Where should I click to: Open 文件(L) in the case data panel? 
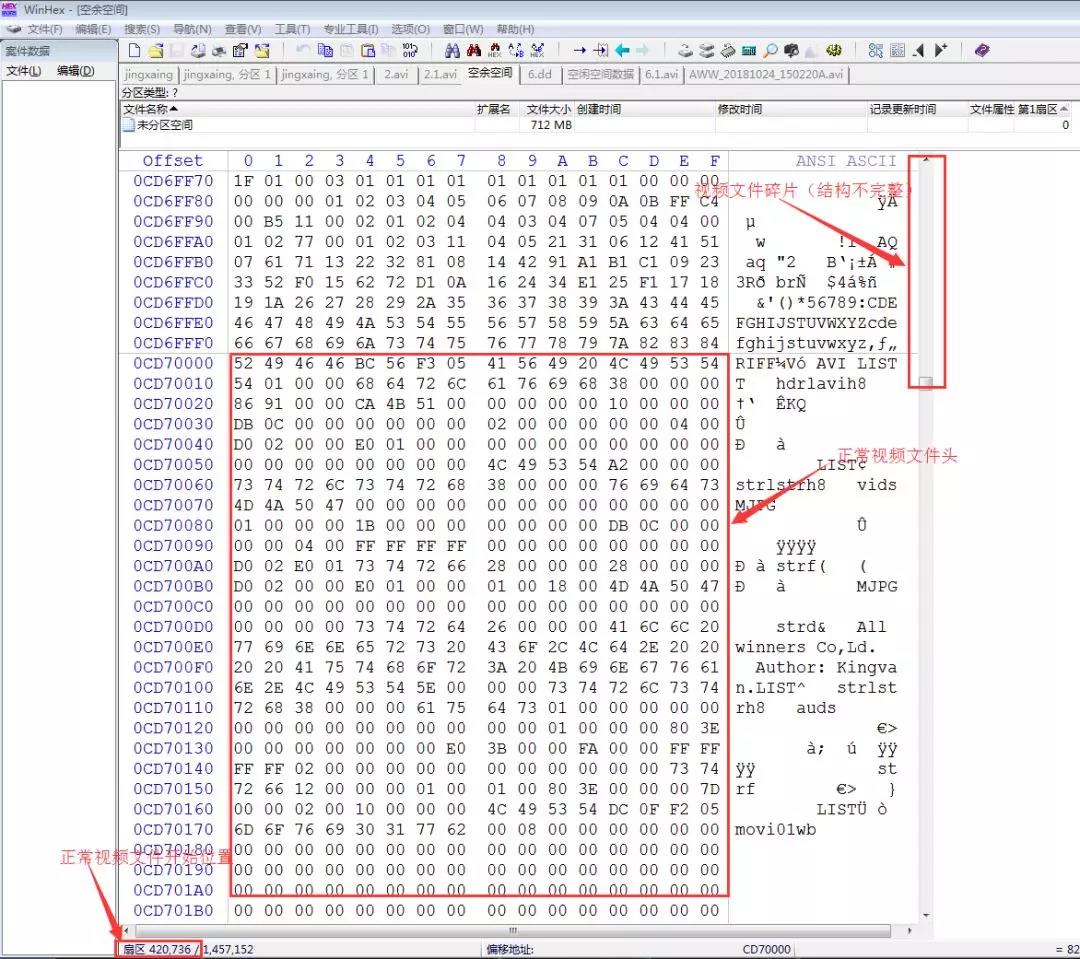[x=23, y=71]
